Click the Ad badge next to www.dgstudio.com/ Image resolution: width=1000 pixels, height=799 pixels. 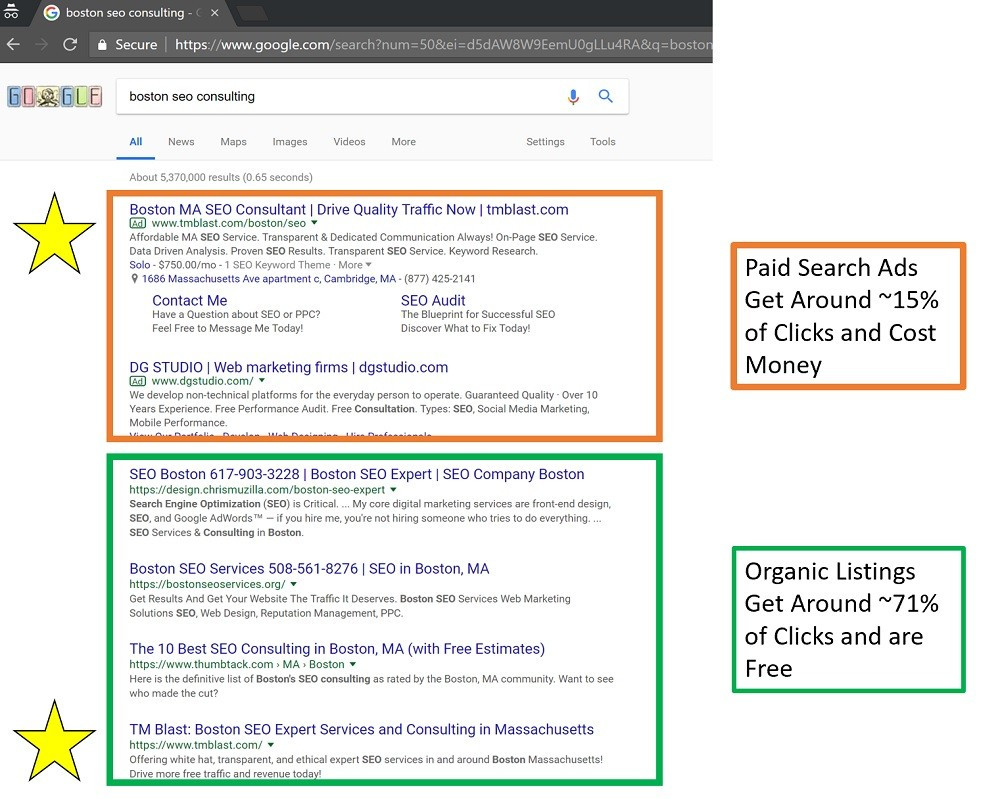[137, 381]
